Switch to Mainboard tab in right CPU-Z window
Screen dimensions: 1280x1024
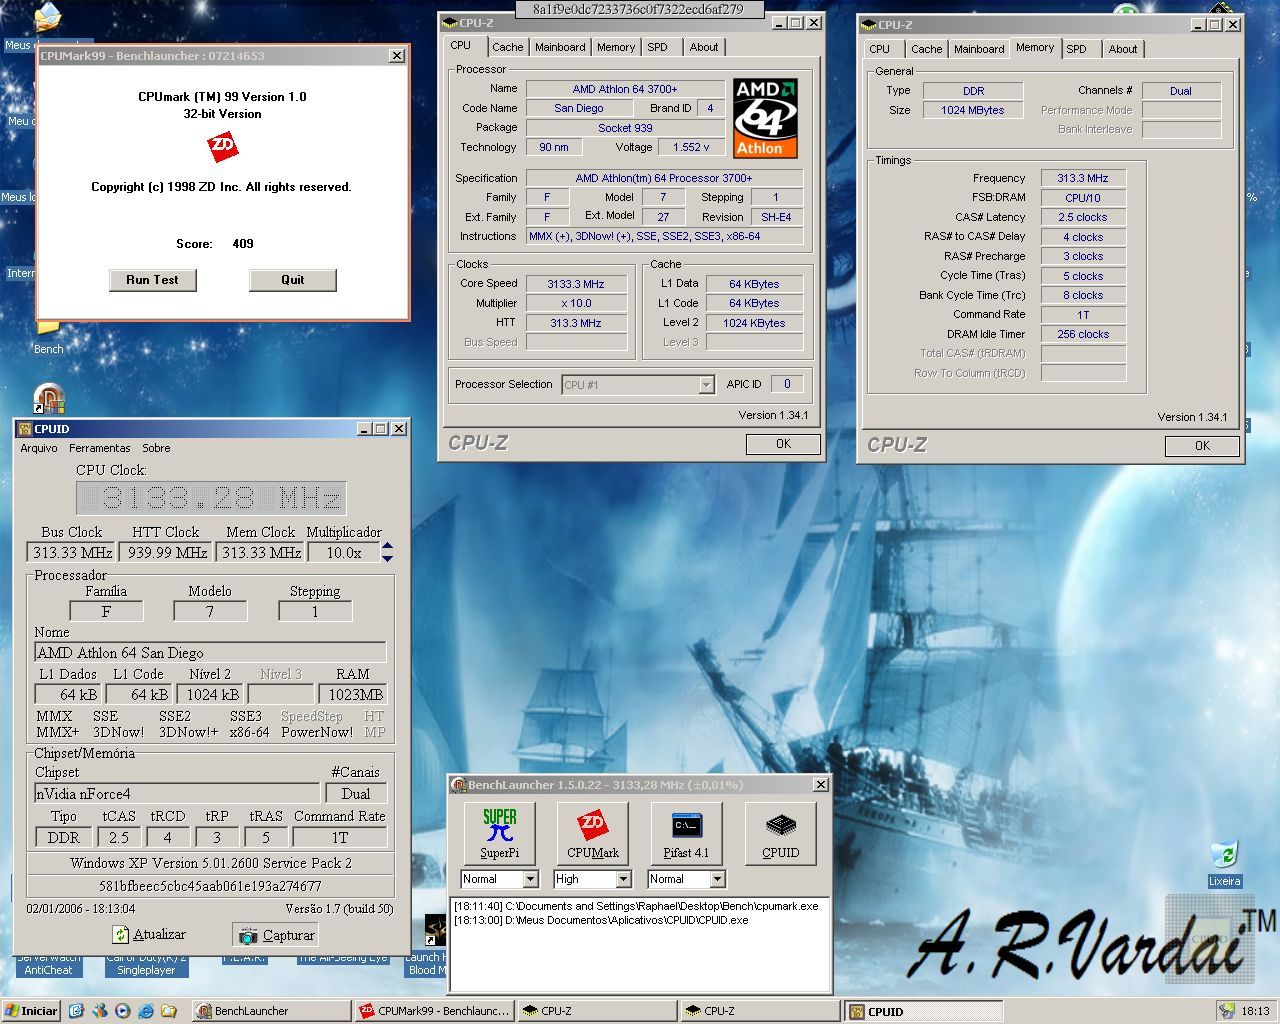click(979, 49)
